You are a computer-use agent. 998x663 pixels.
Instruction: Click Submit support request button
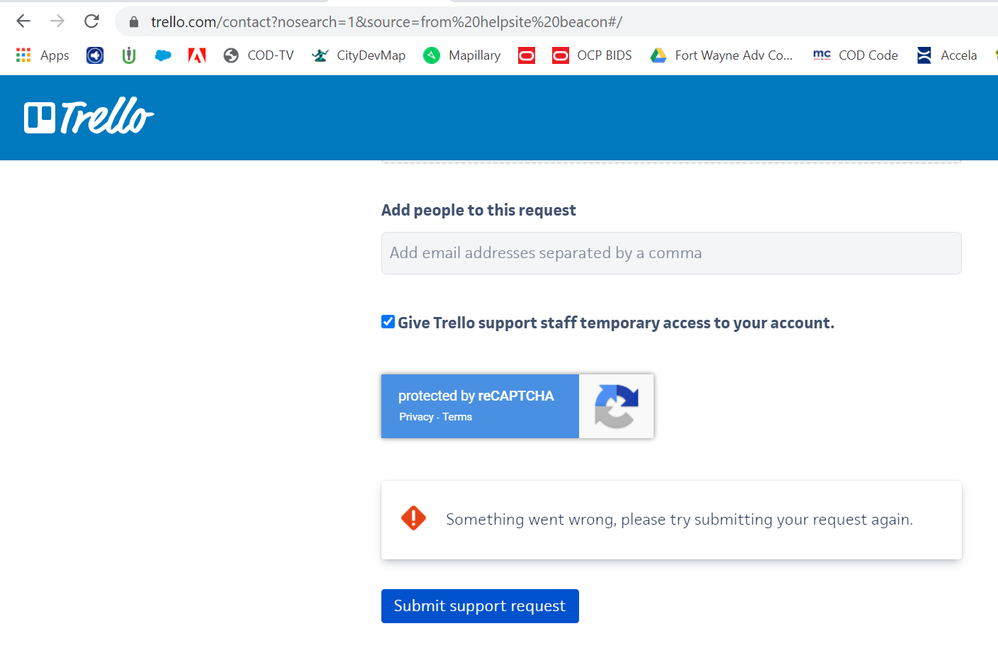(x=479, y=606)
